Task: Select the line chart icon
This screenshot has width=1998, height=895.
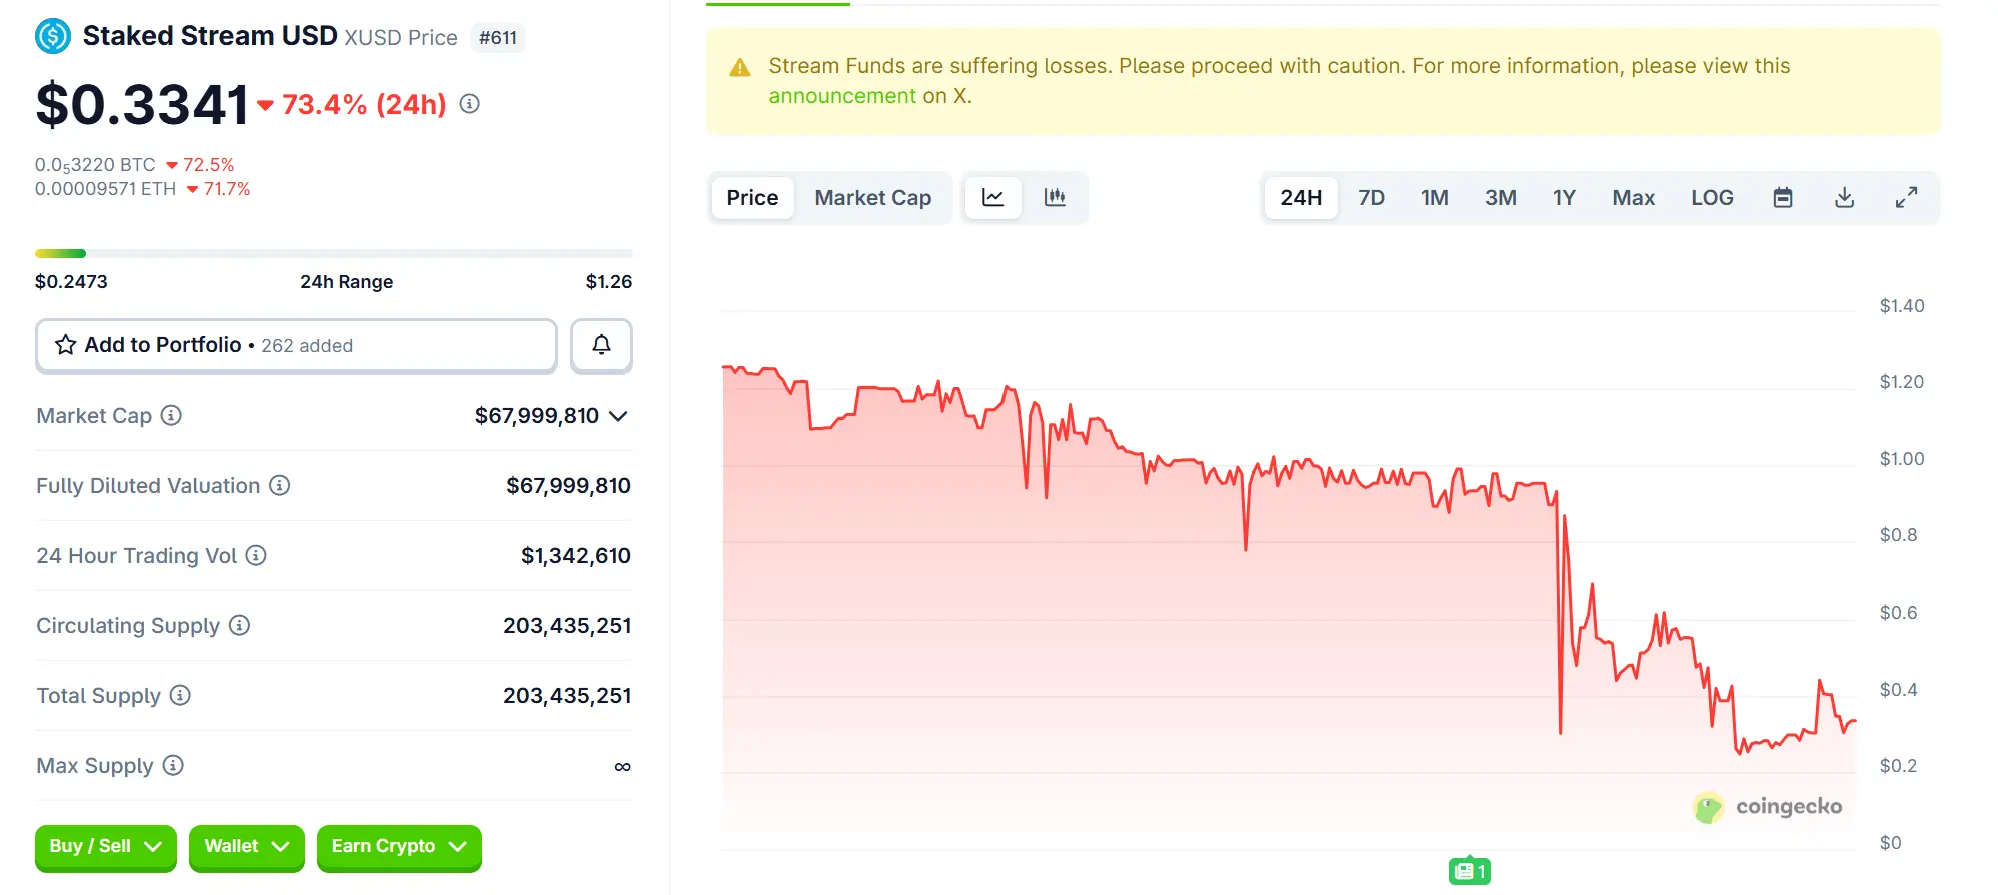Action: 992,197
